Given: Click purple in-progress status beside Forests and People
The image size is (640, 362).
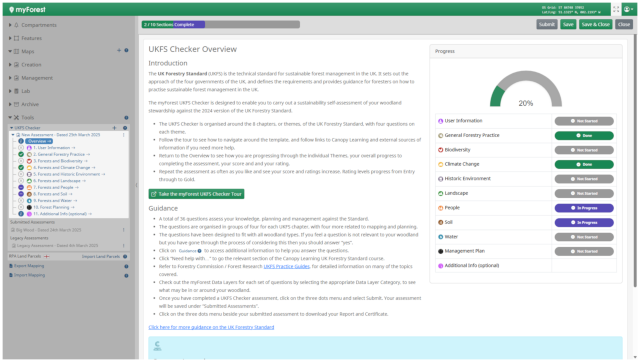Looking at the screenshot, I should 21,187.
